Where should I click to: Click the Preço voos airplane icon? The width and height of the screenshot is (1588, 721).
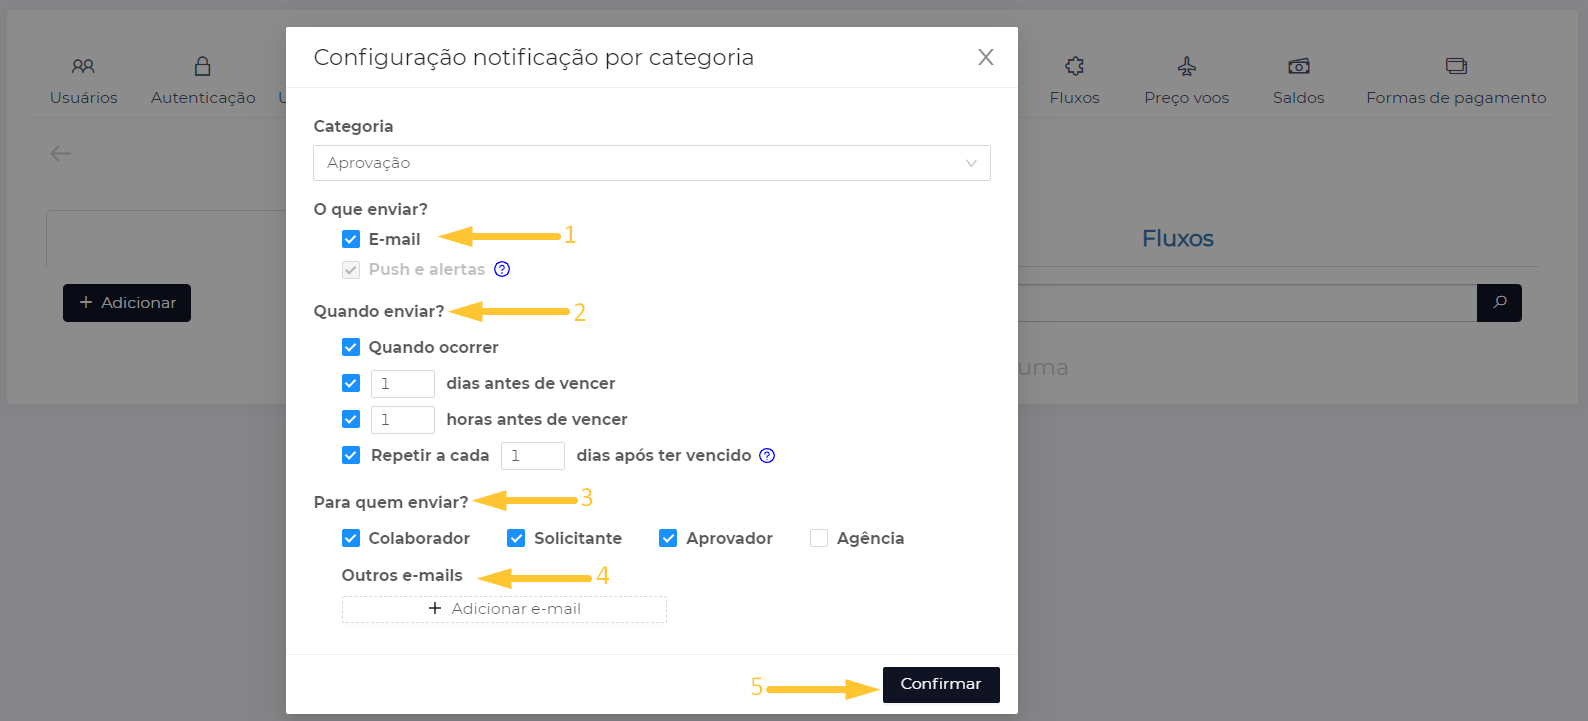point(1186,66)
